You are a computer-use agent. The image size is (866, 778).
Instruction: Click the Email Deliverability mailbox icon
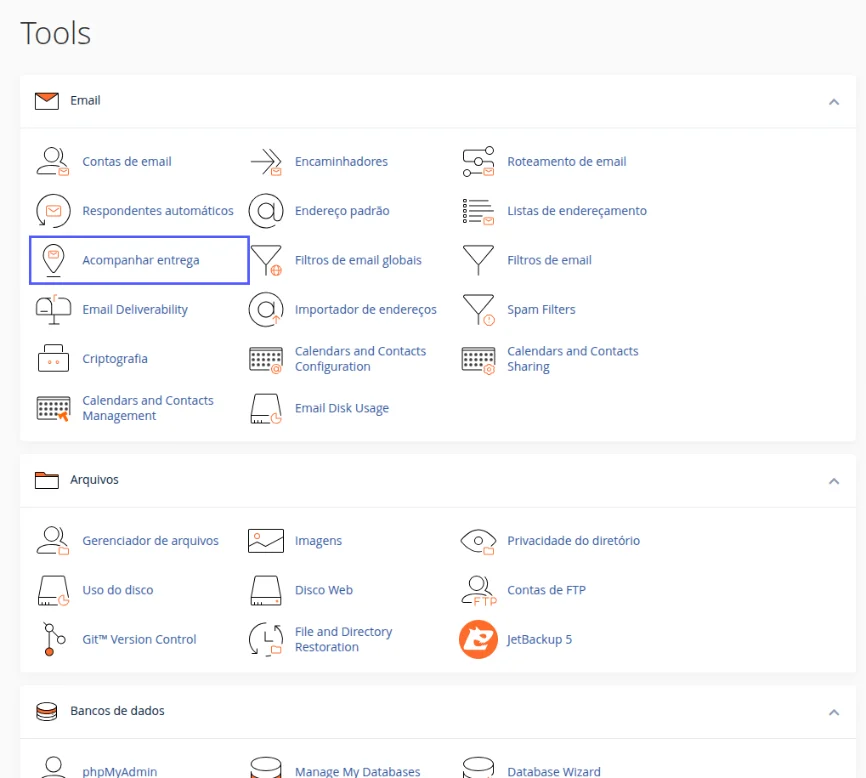tap(53, 310)
